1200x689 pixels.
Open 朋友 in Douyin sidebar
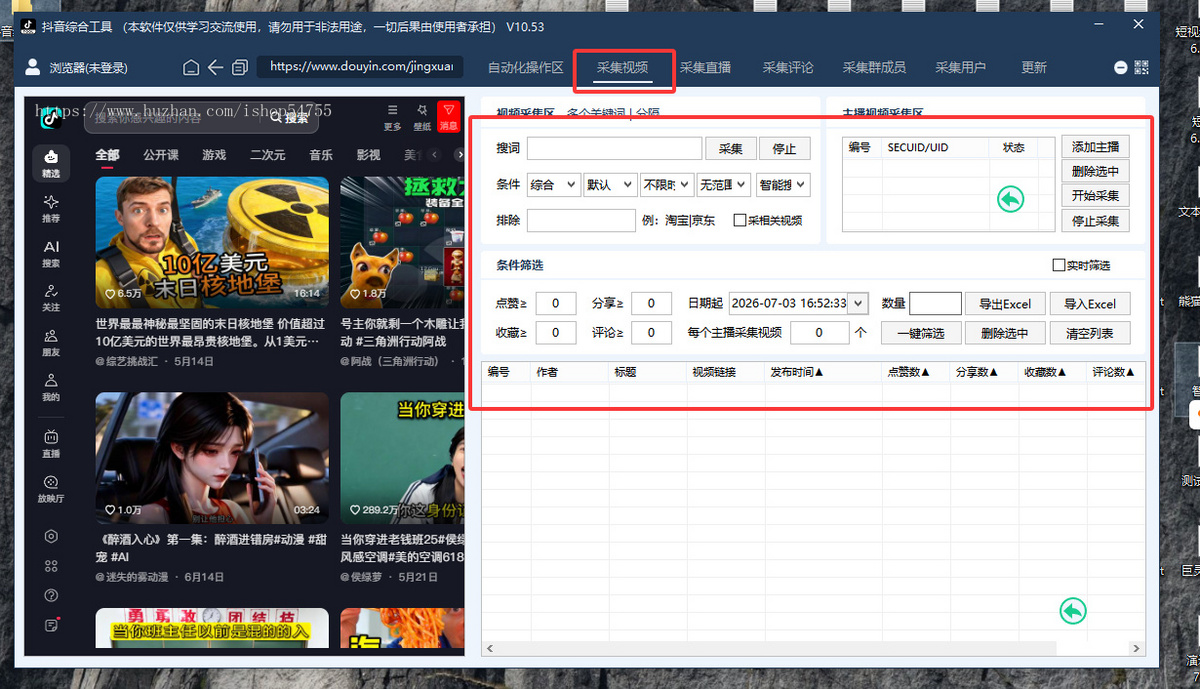[51, 343]
